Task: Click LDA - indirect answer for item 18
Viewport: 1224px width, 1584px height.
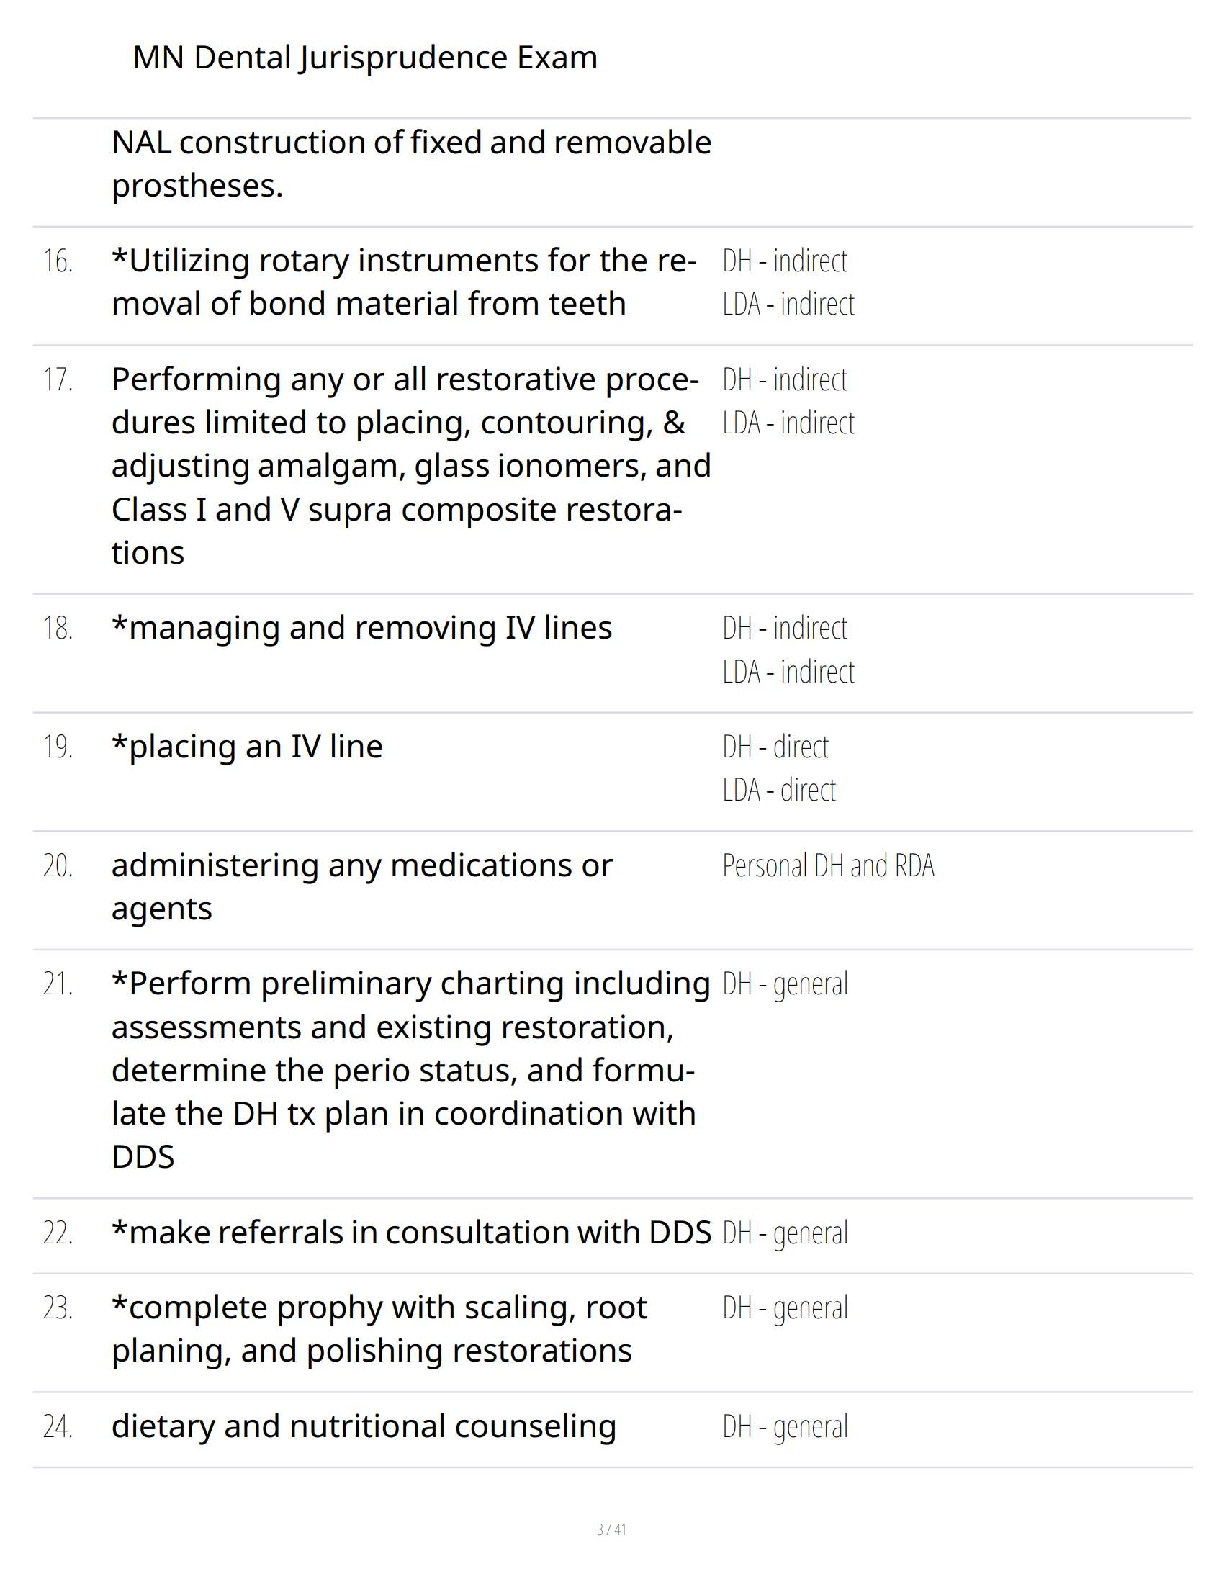Action: pyautogui.click(x=788, y=672)
